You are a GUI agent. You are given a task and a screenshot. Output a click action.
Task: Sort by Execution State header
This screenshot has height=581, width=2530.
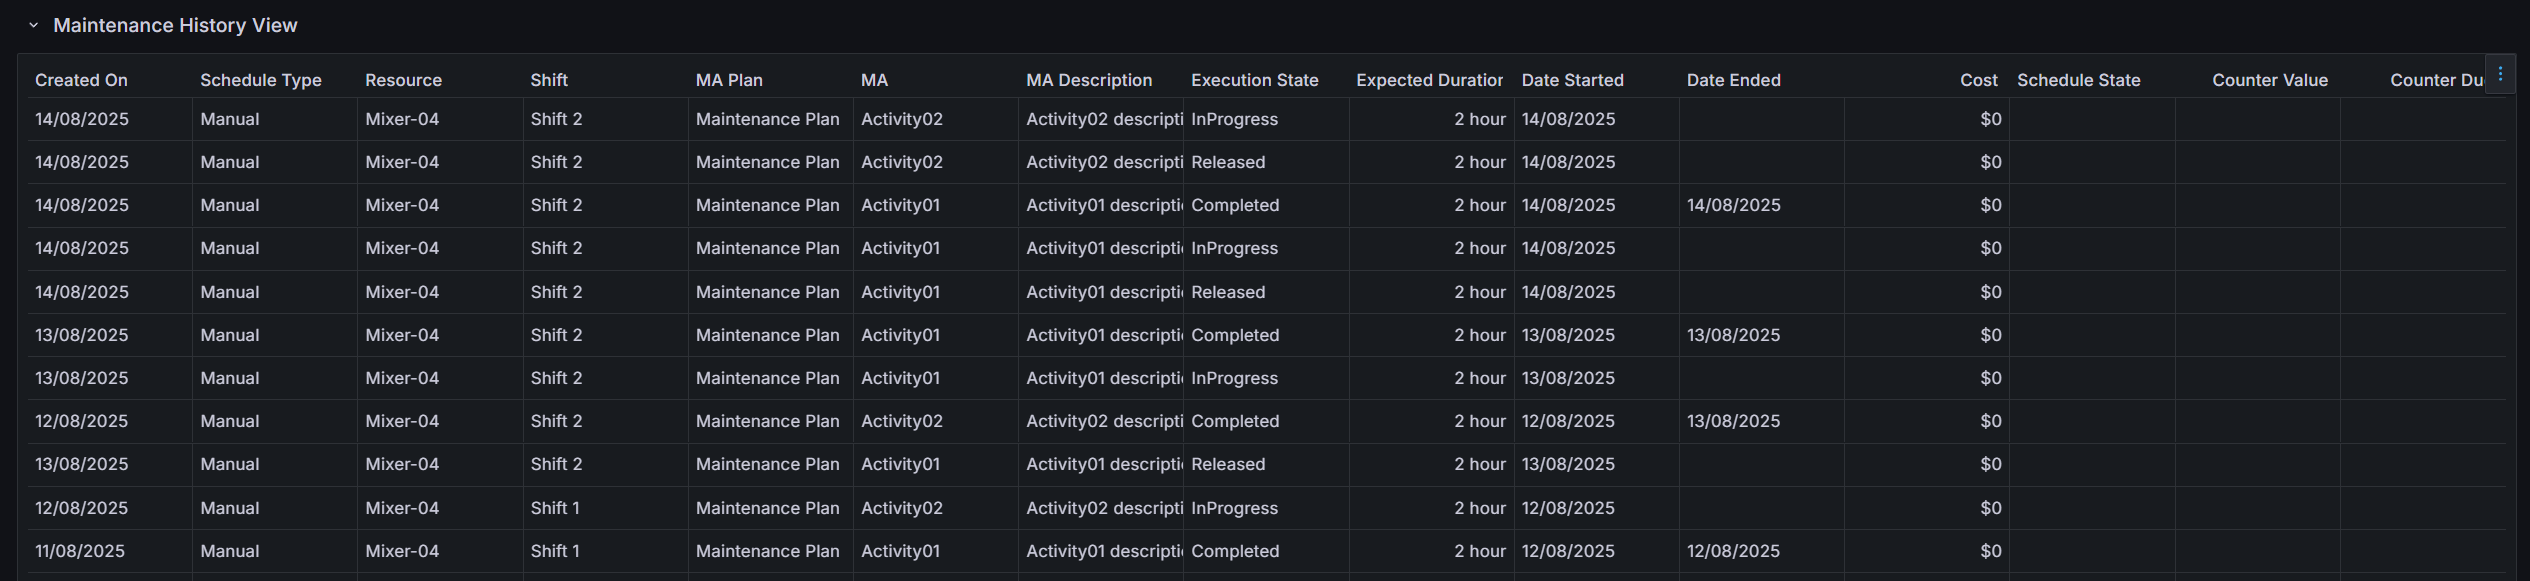tap(1254, 80)
